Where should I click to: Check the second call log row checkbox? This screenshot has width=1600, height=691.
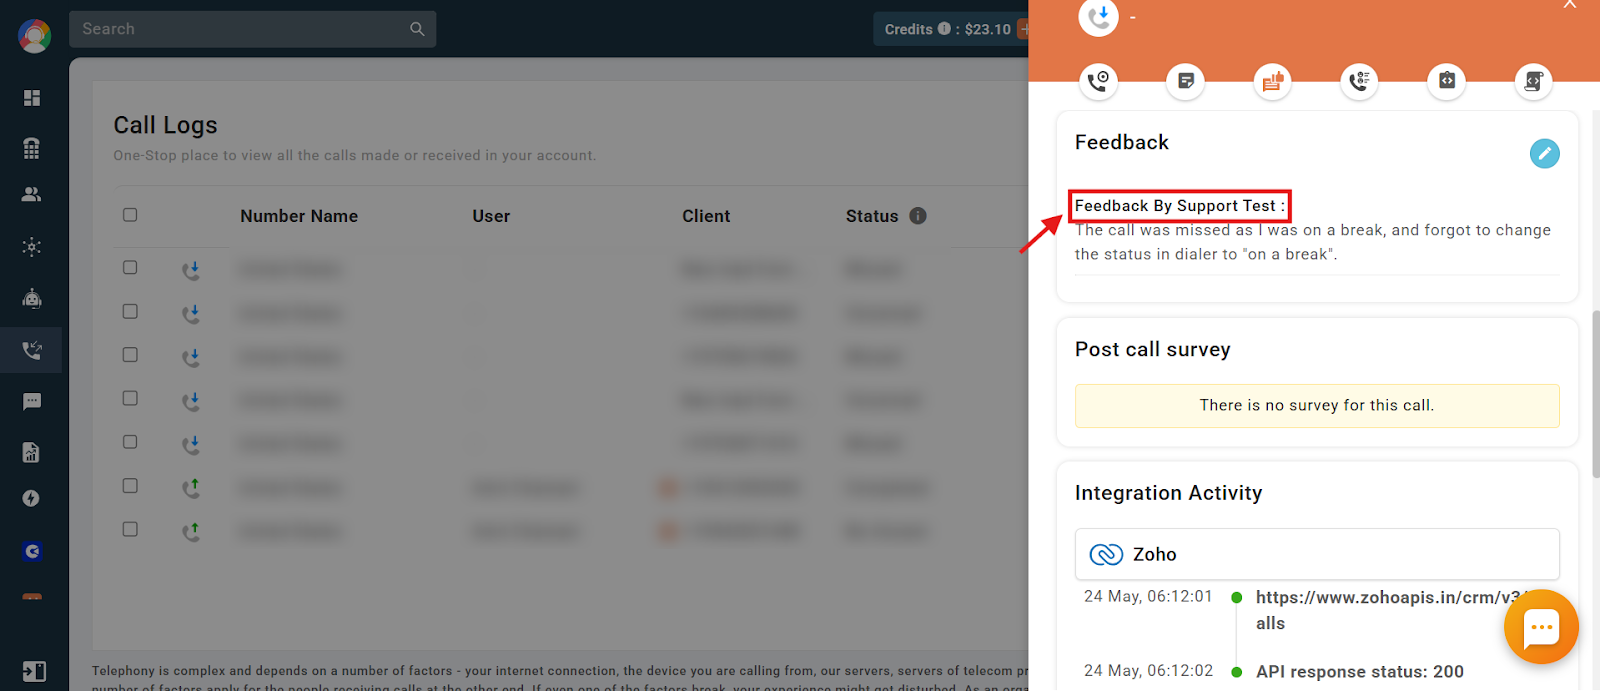pos(130,311)
